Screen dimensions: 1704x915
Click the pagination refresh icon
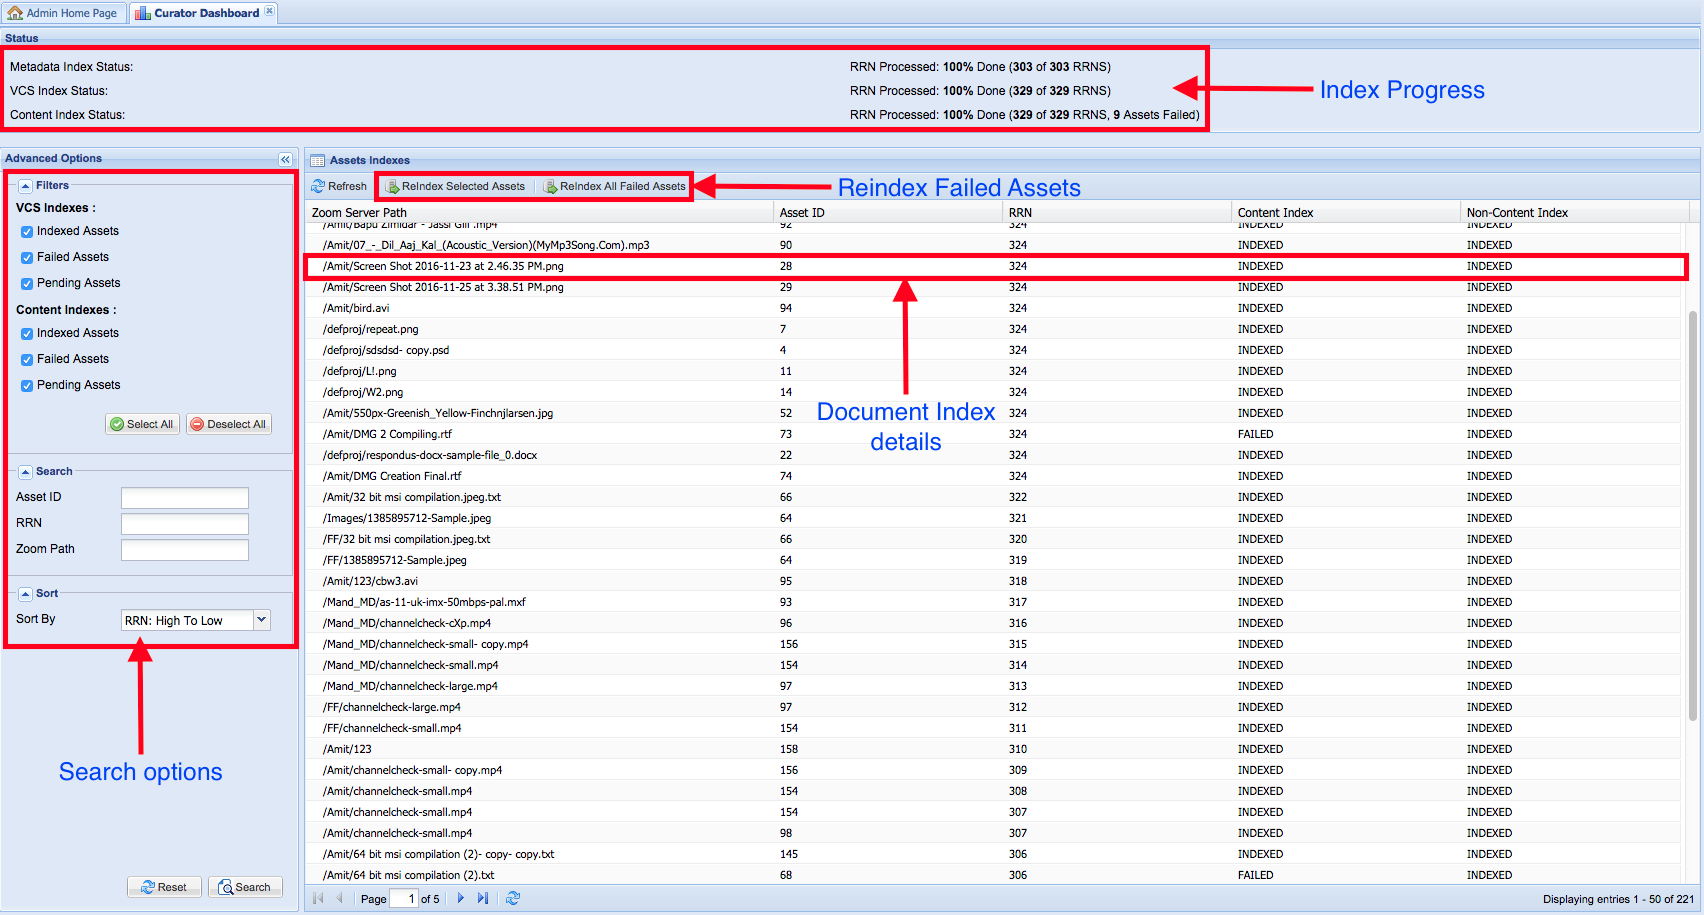(513, 898)
